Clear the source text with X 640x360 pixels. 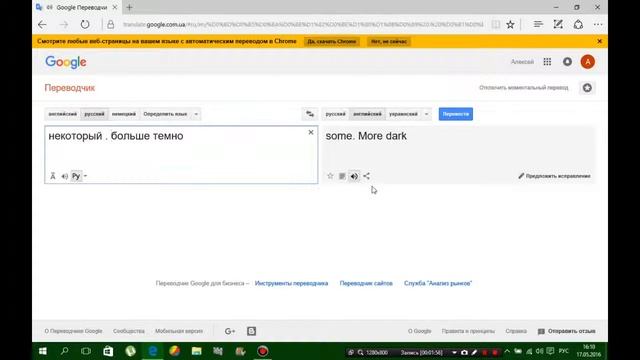(x=311, y=132)
